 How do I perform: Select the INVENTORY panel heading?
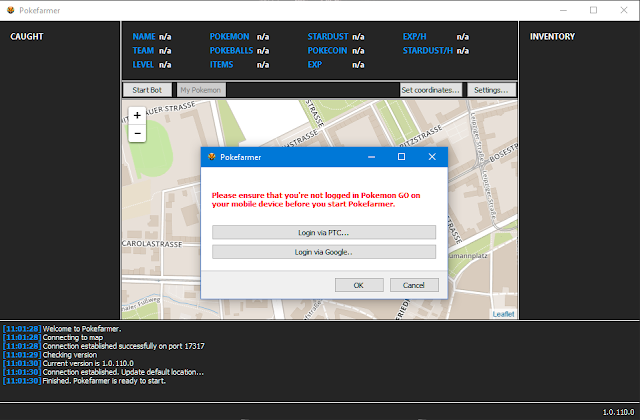click(x=552, y=37)
